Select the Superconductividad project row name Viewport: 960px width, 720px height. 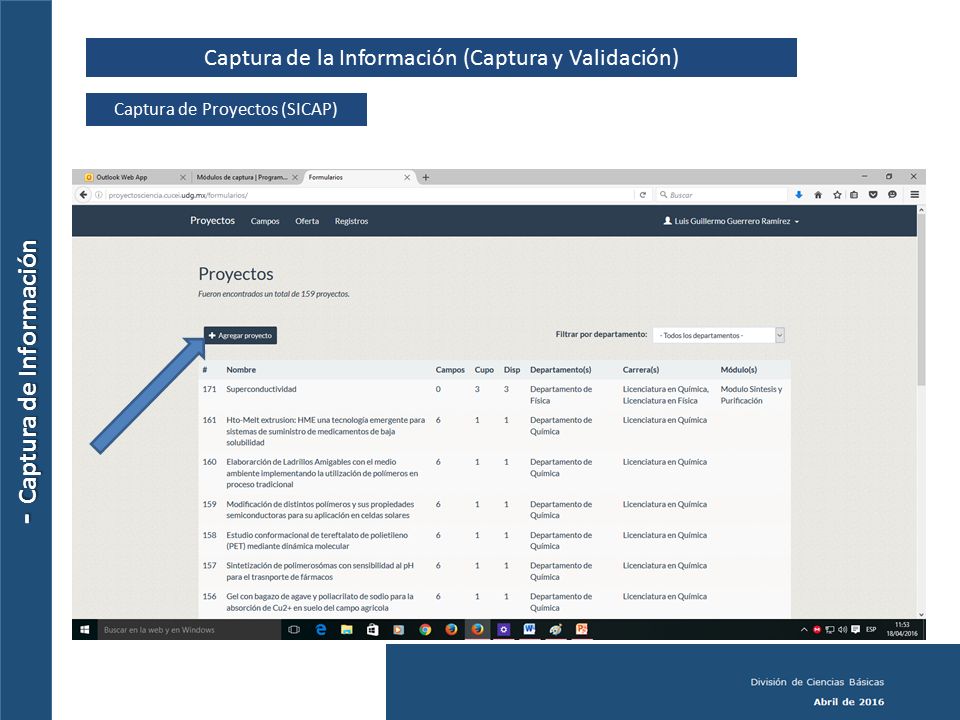pos(261,389)
